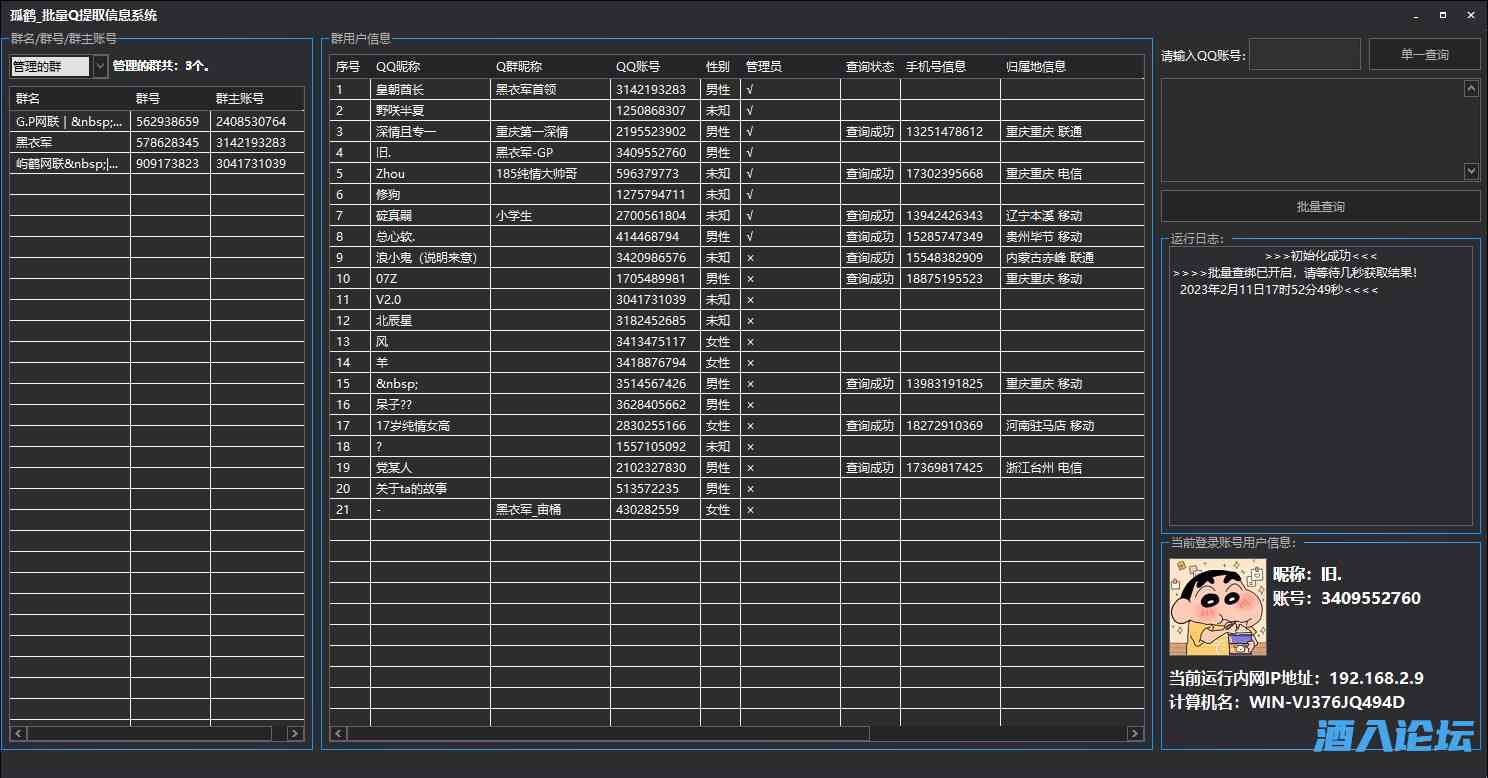Click the admin checkmark cell in row 8

(750, 236)
